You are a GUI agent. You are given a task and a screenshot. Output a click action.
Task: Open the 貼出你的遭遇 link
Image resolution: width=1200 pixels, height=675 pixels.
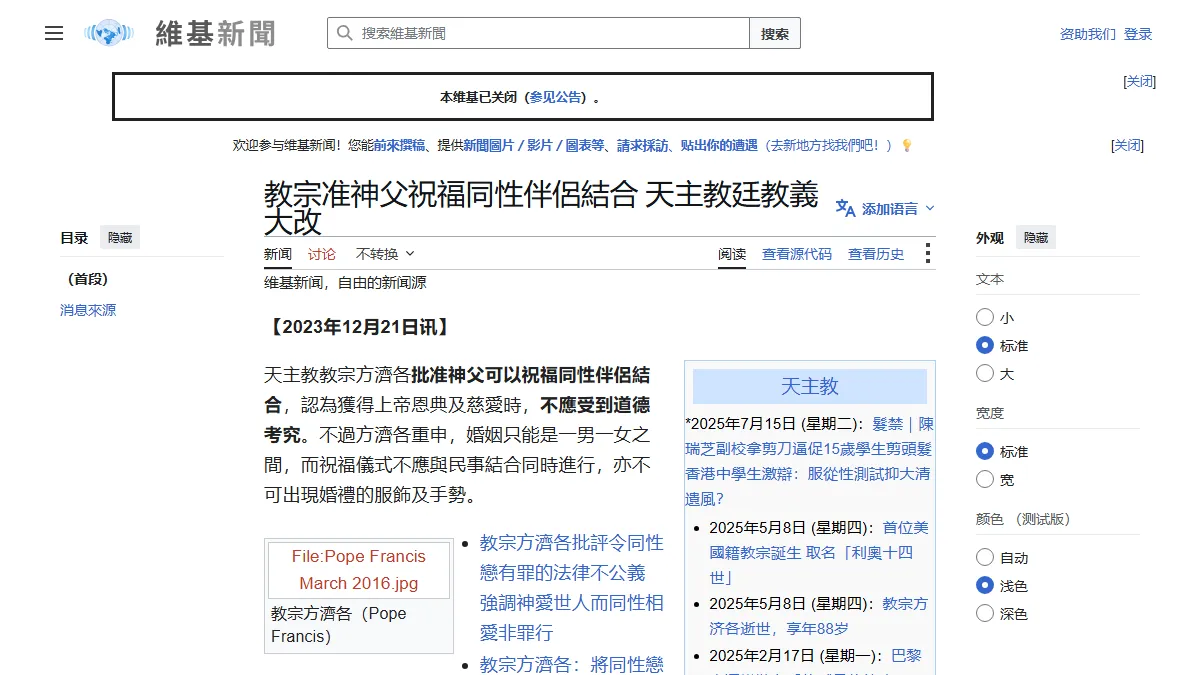click(719, 145)
